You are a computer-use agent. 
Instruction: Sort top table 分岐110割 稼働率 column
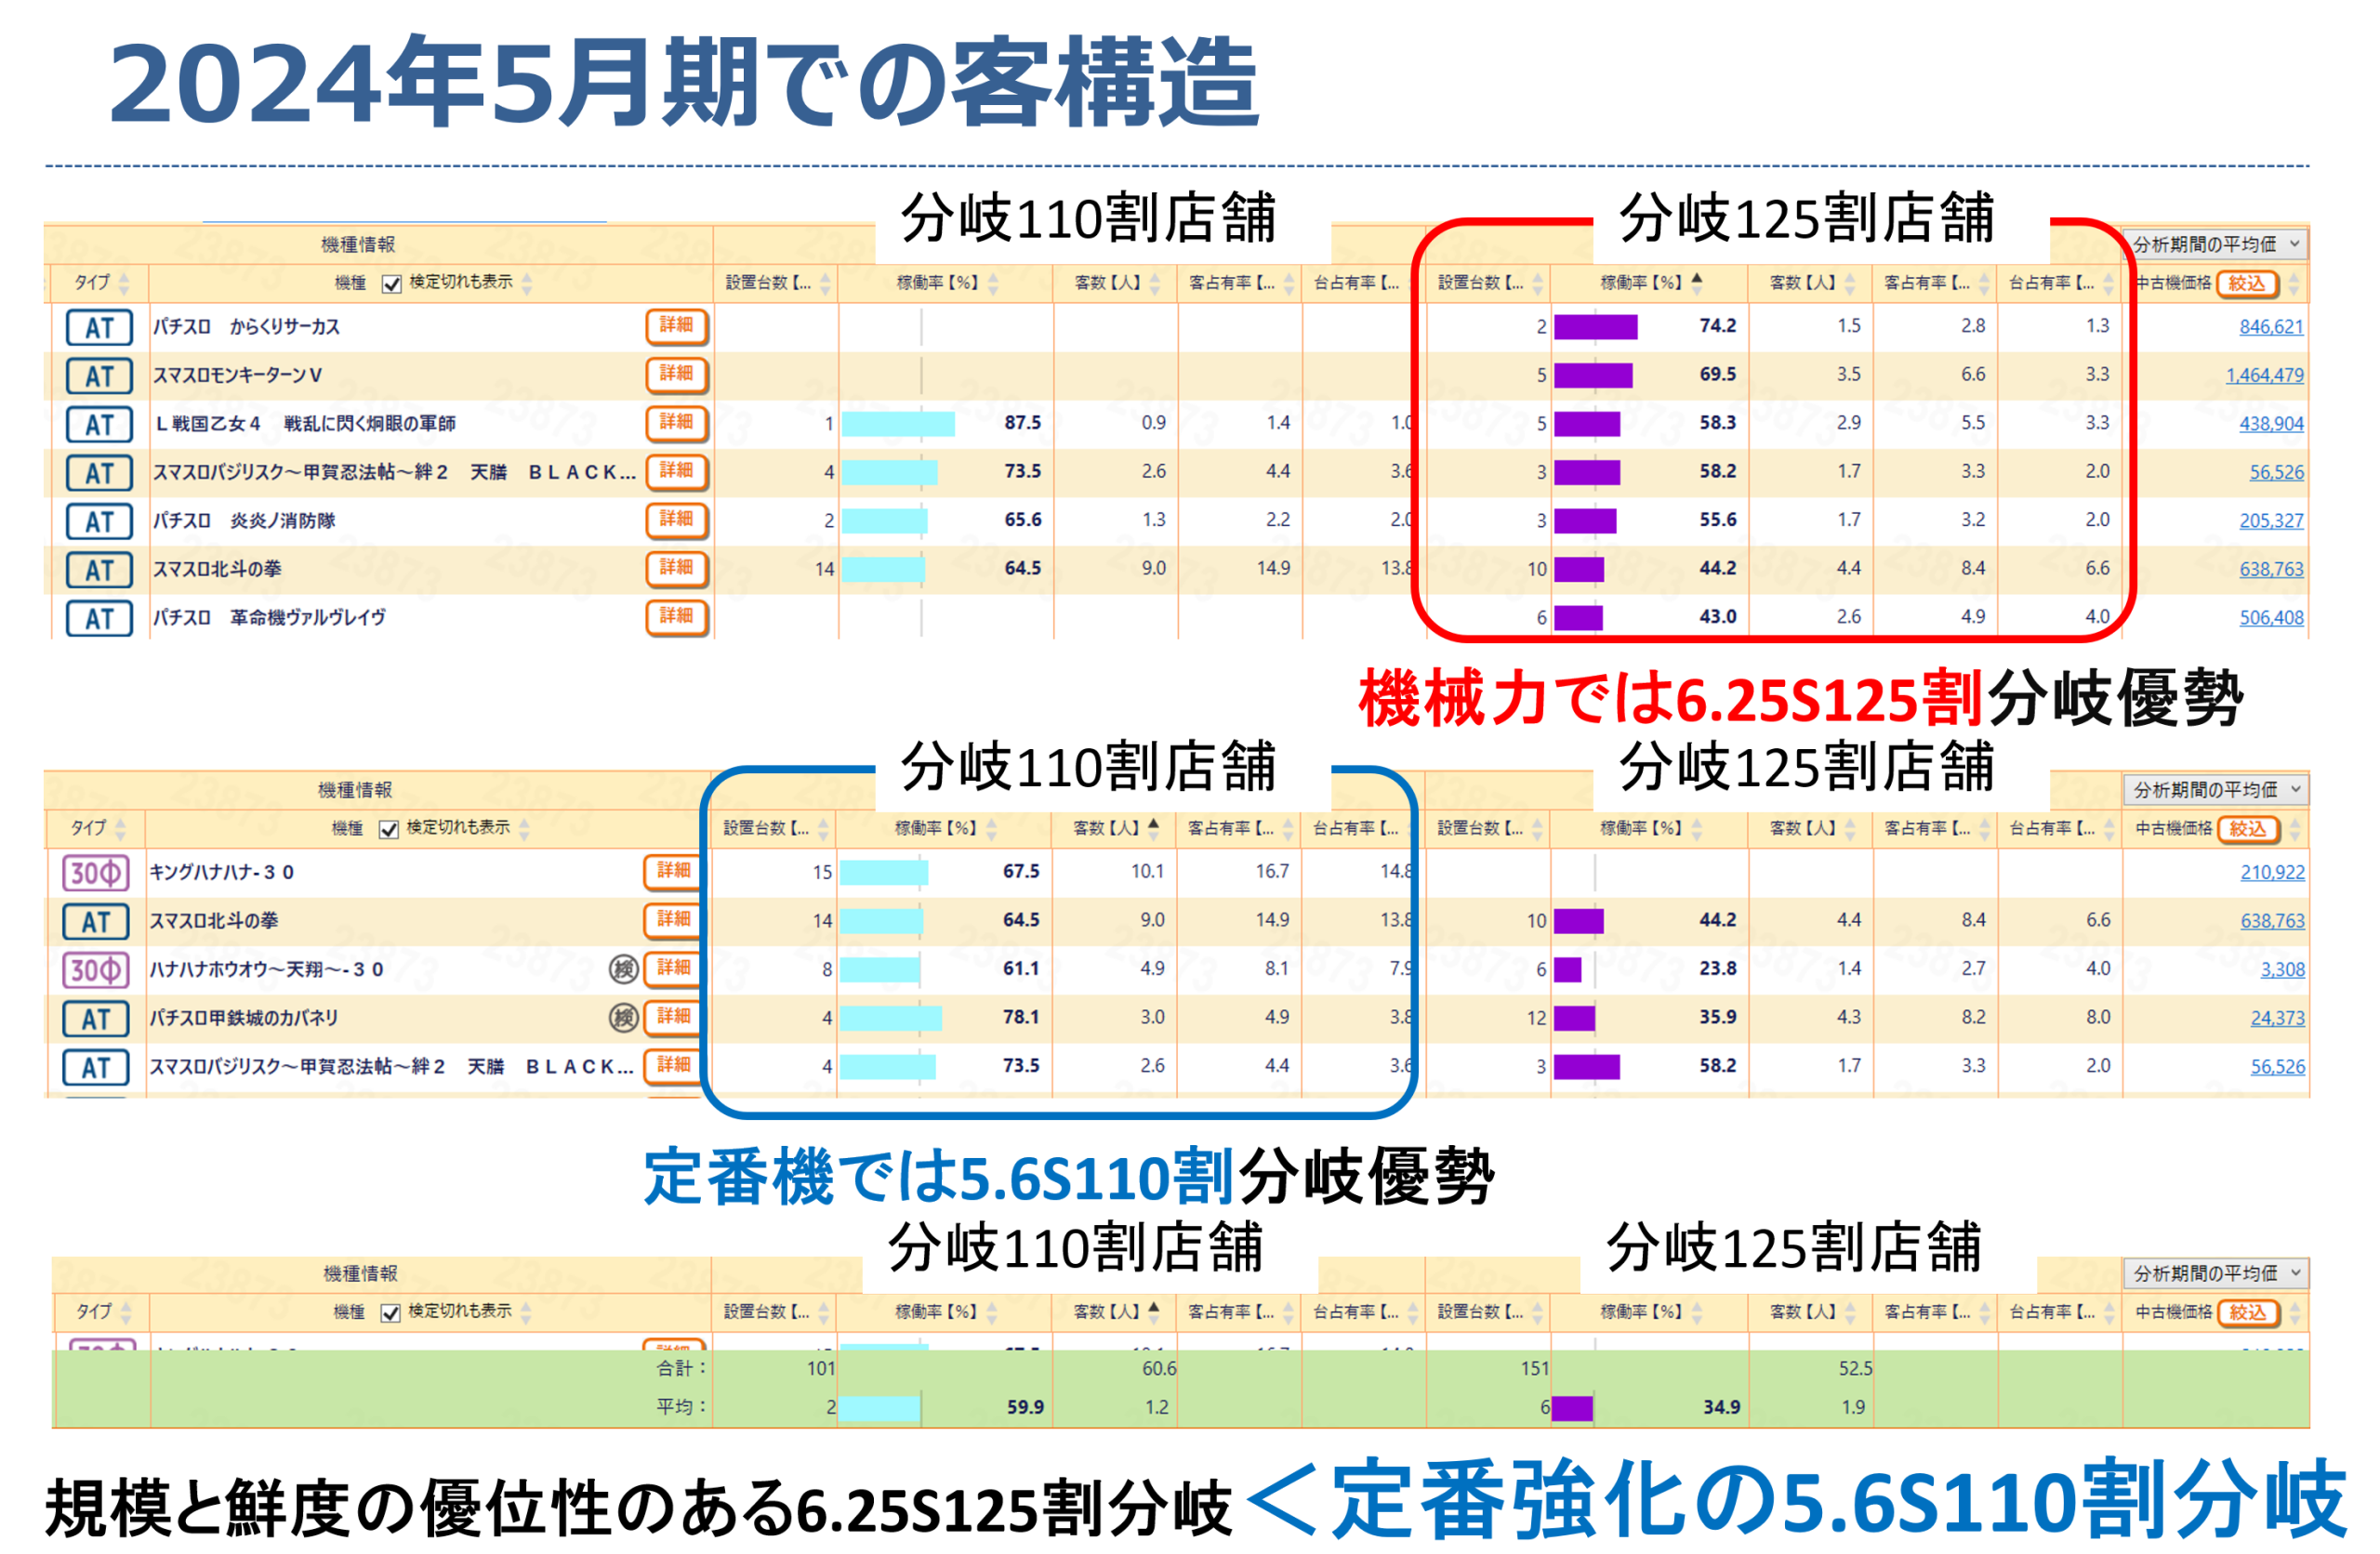click(x=993, y=284)
